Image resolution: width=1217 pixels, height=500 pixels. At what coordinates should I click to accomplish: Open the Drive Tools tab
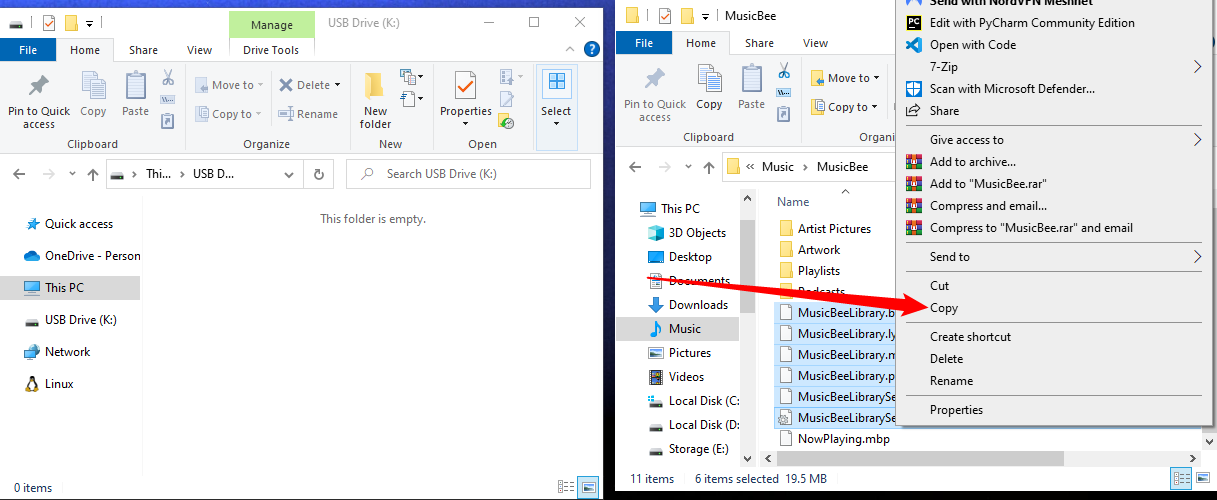[272, 50]
